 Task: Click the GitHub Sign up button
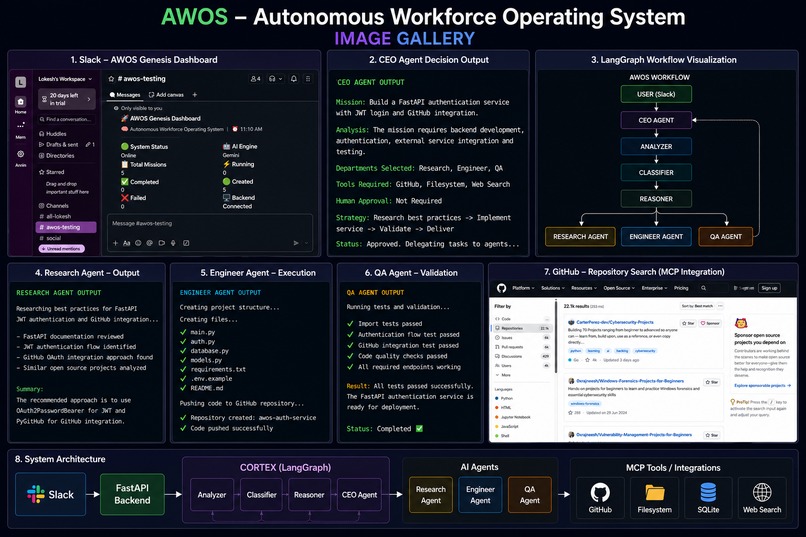(769, 288)
